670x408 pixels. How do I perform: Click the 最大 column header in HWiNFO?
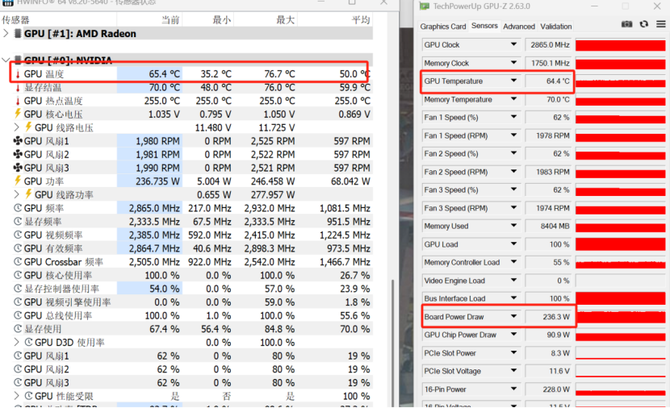tap(285, 20)
